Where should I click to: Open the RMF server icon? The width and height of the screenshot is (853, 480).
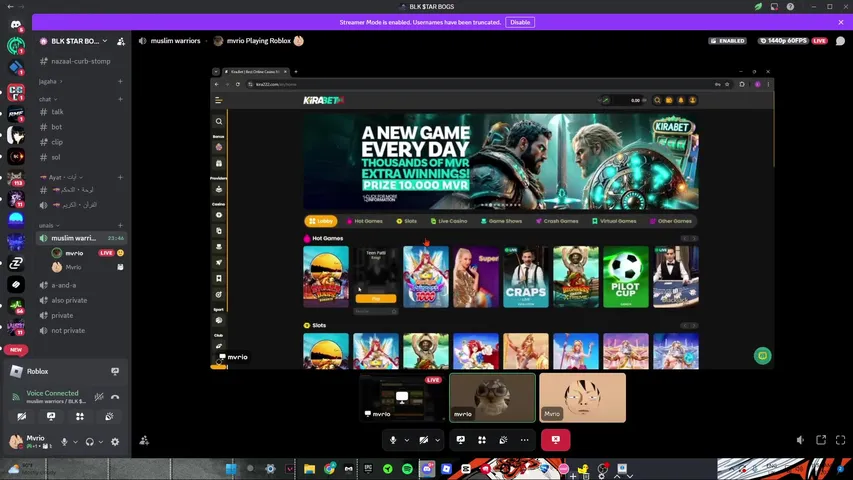tap(16, 114)
